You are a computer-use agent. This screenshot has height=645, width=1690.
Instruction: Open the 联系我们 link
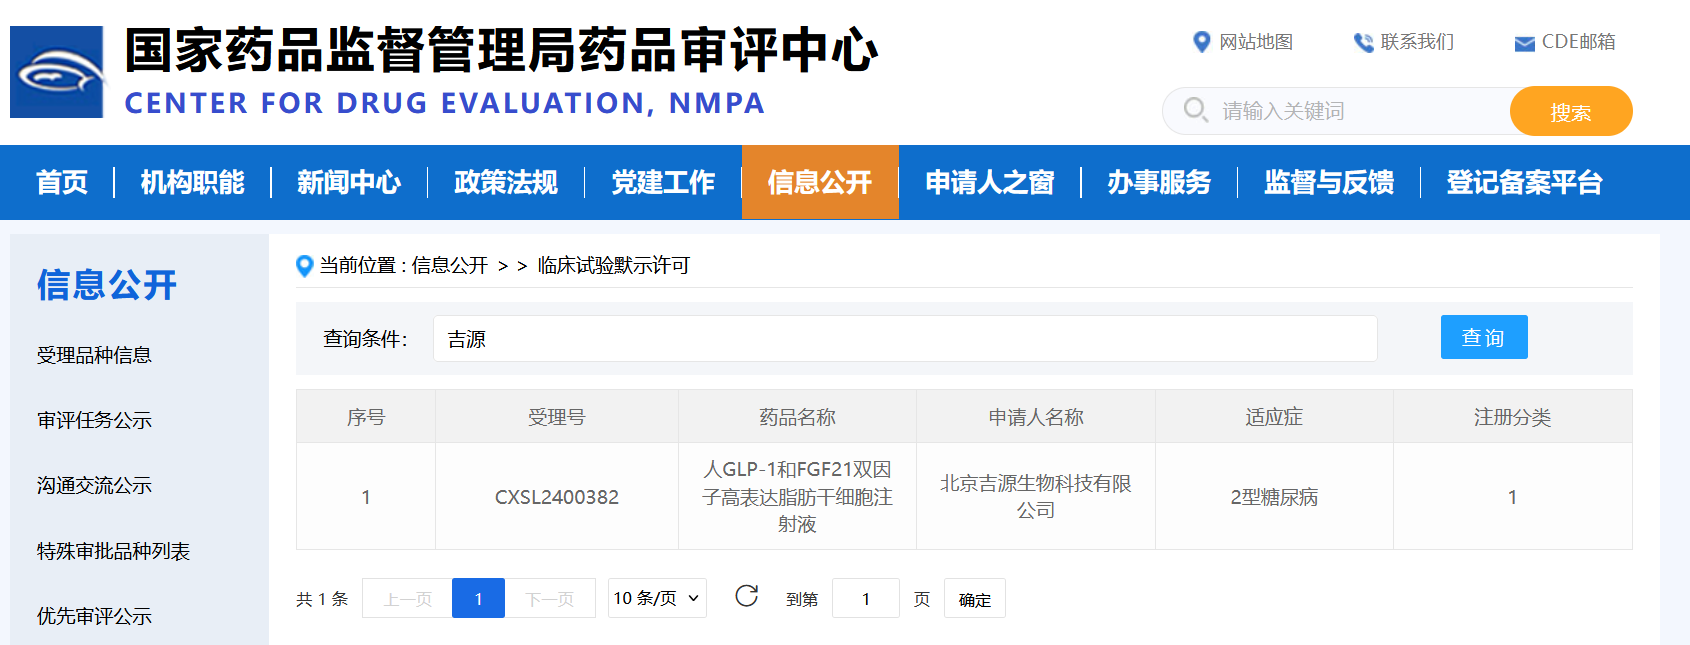pyautogui.click(x=1417, y=42)
